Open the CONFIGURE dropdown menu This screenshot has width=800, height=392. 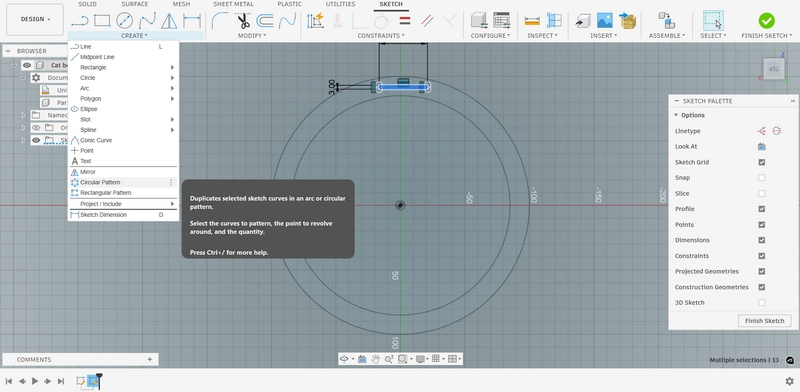(x=490, y=36)
